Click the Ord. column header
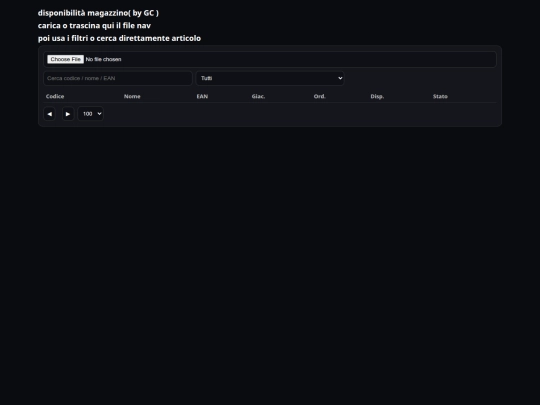 coord(320,96)
